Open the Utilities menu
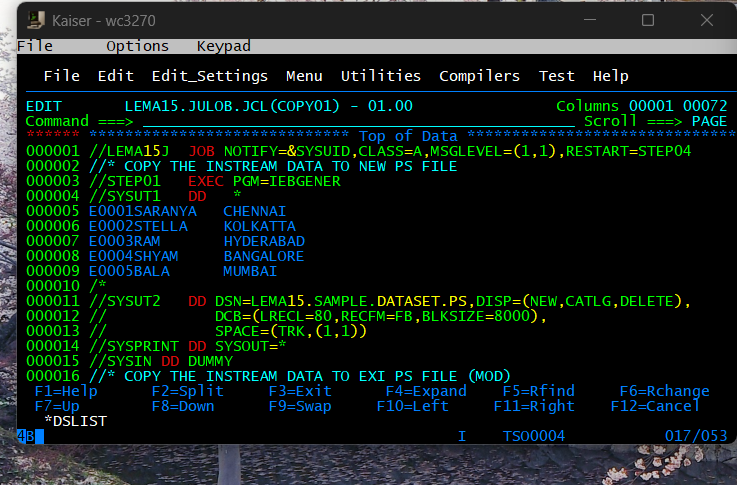This screenshot has height=485, width=737. 381,76
